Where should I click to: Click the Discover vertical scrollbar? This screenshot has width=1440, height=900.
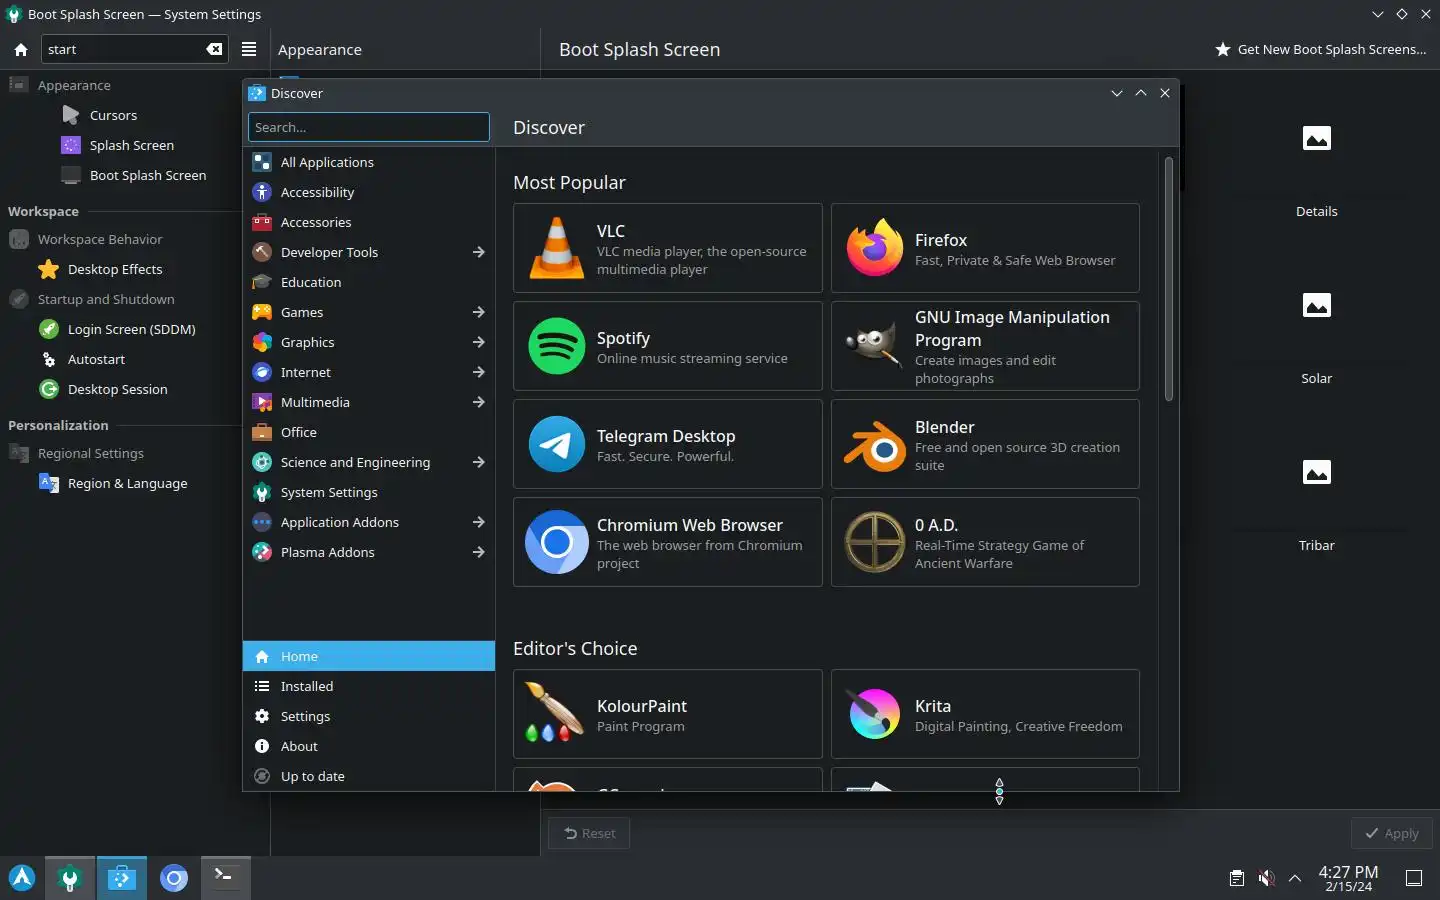1168,279
